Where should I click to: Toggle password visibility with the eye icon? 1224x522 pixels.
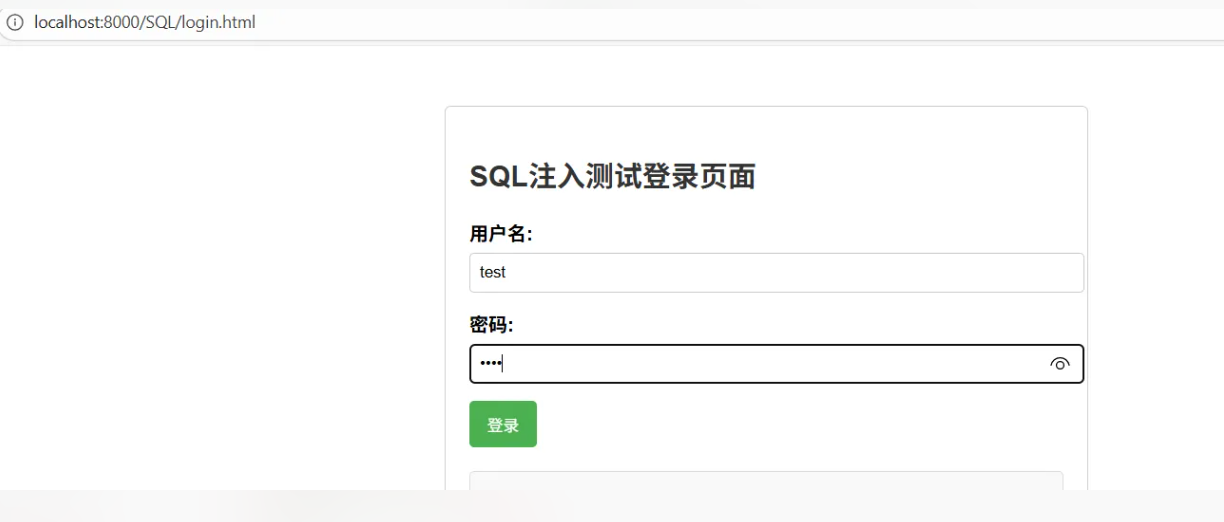point(1060,364)
